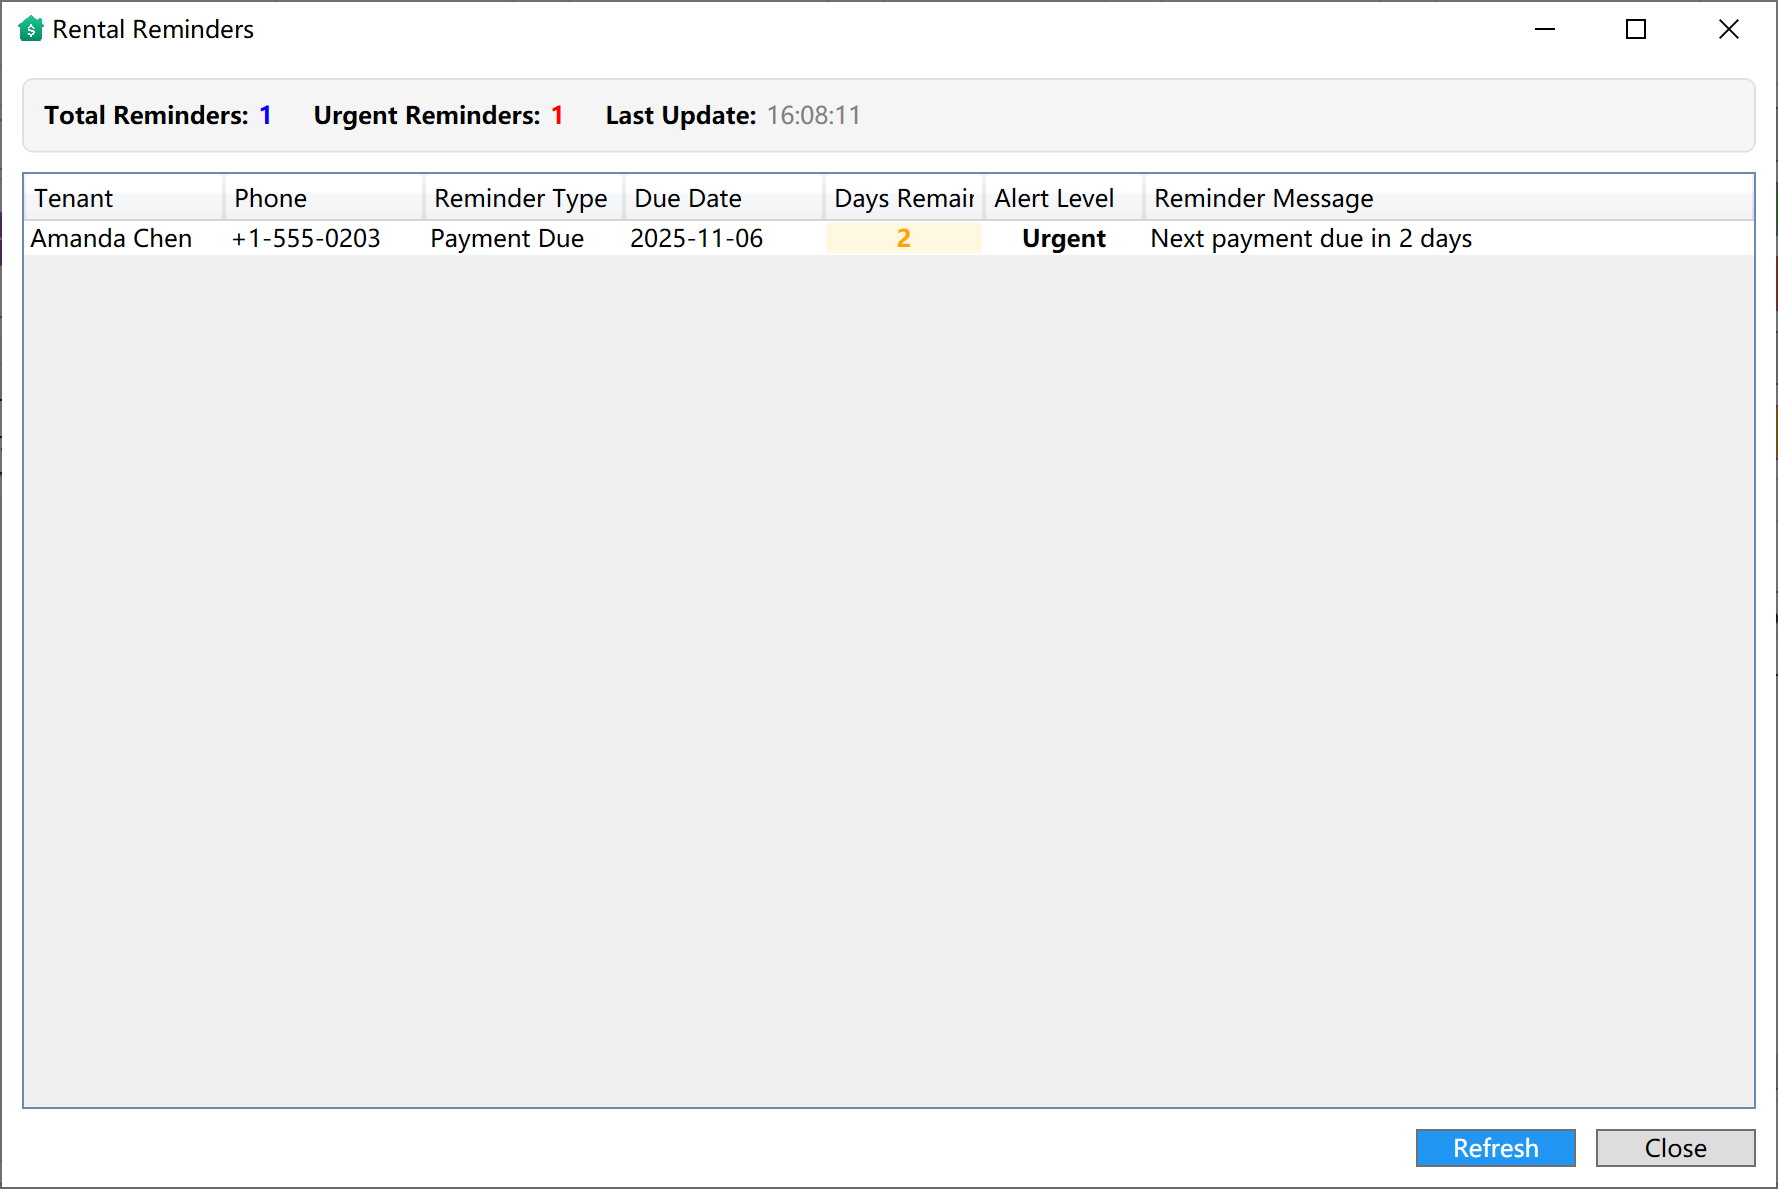
Task: Click the highlighted days remaining value 2
Action: 902,238
